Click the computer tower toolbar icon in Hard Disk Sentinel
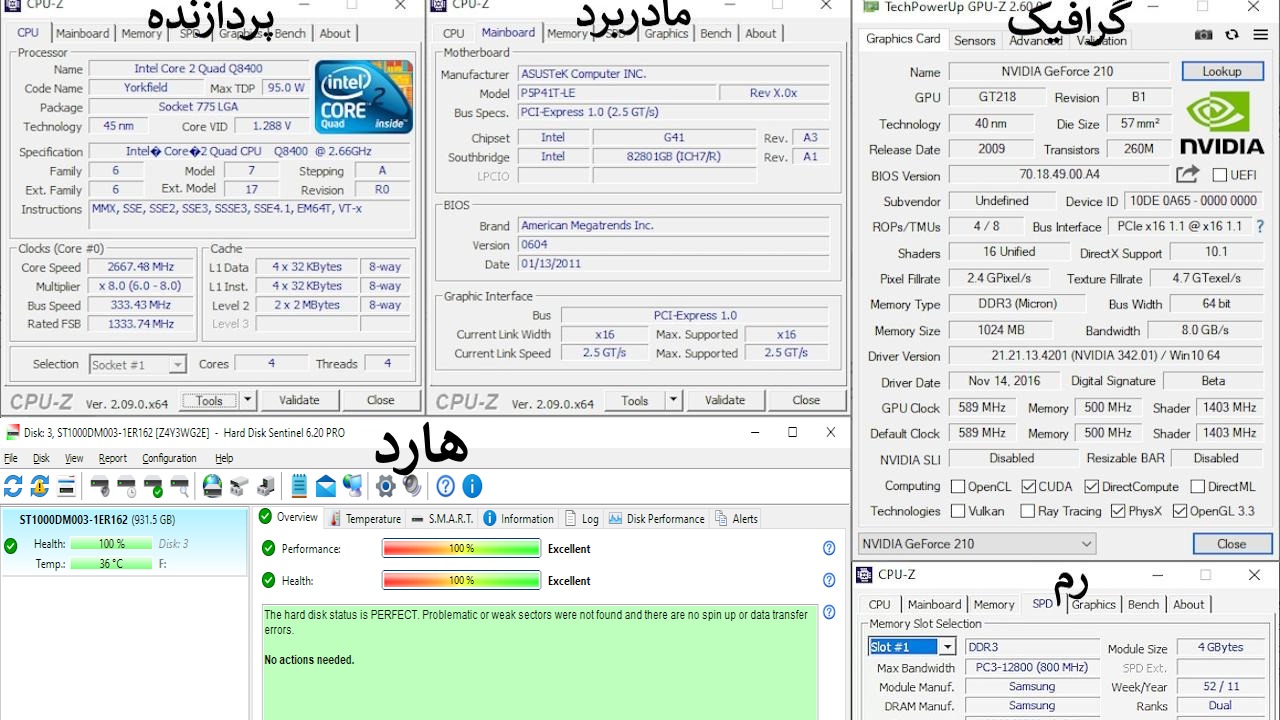Image resolution: width=1280 pixels, height=720 pixels. (x=265, y=487)
